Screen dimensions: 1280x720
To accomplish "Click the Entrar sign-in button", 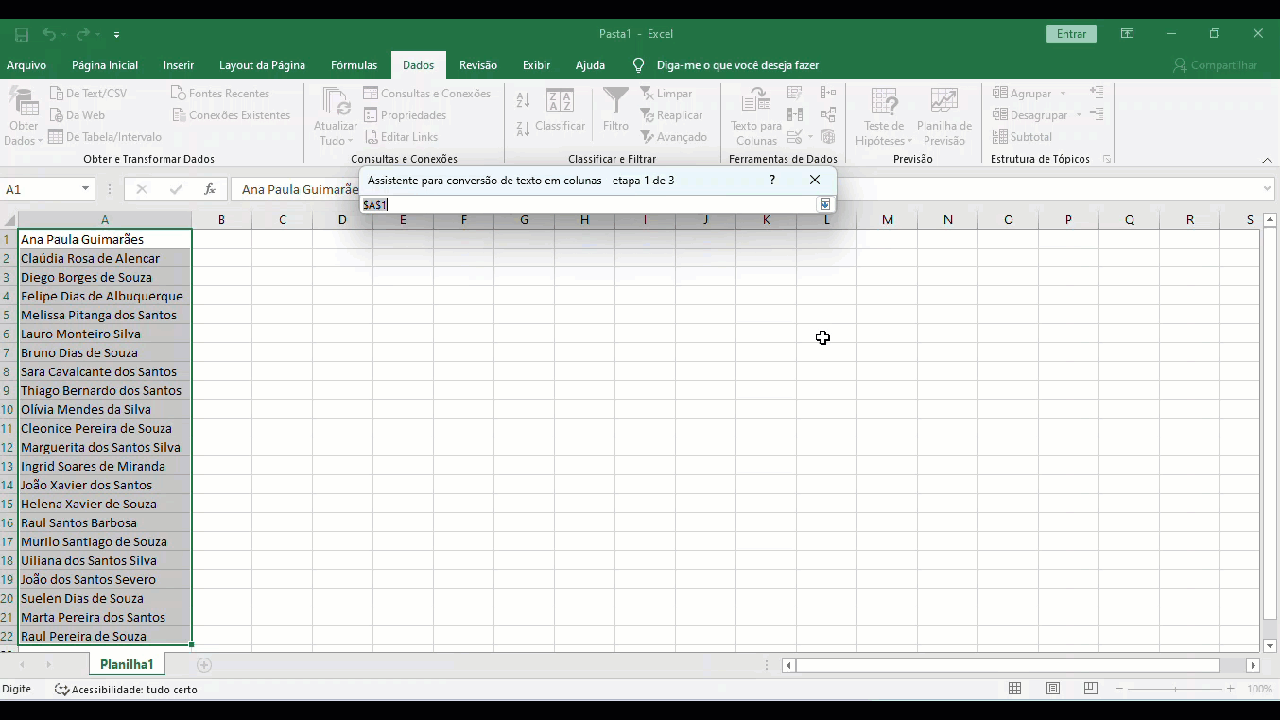I will click(1071, 34).
